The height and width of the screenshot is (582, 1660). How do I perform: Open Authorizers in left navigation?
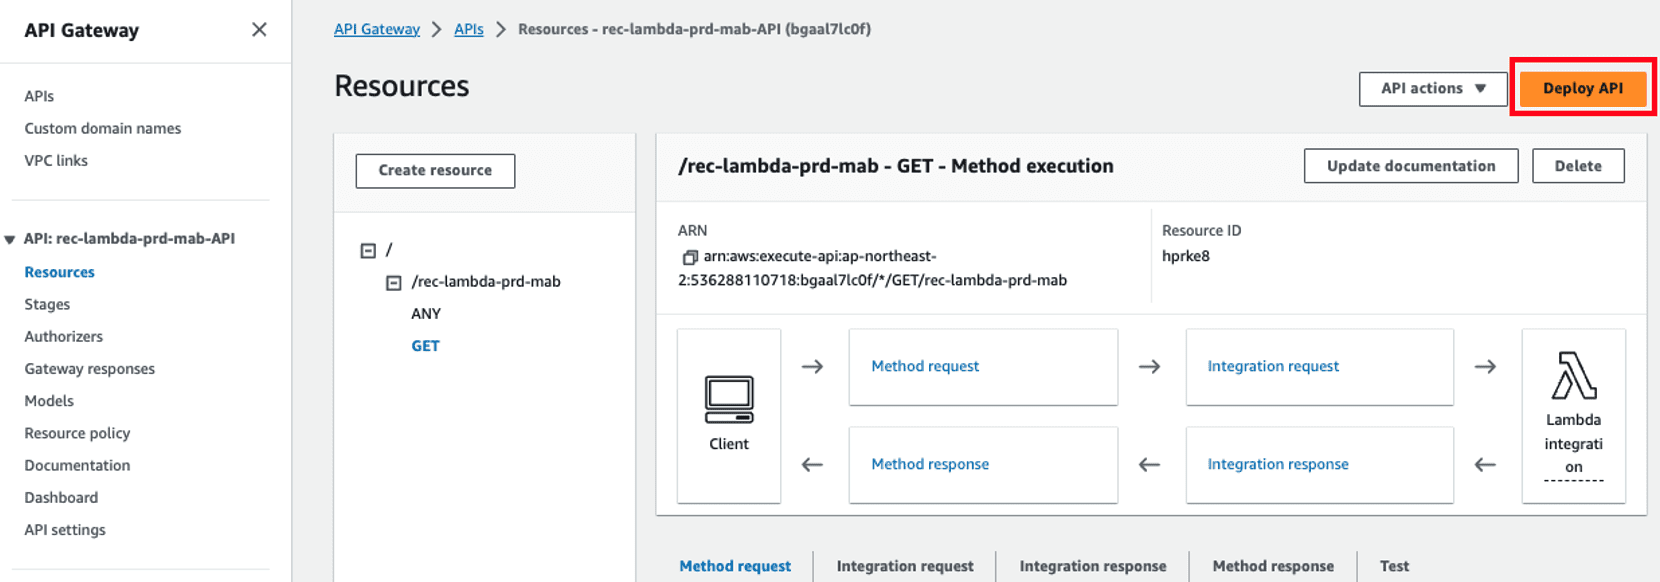(x=63, y=337)
